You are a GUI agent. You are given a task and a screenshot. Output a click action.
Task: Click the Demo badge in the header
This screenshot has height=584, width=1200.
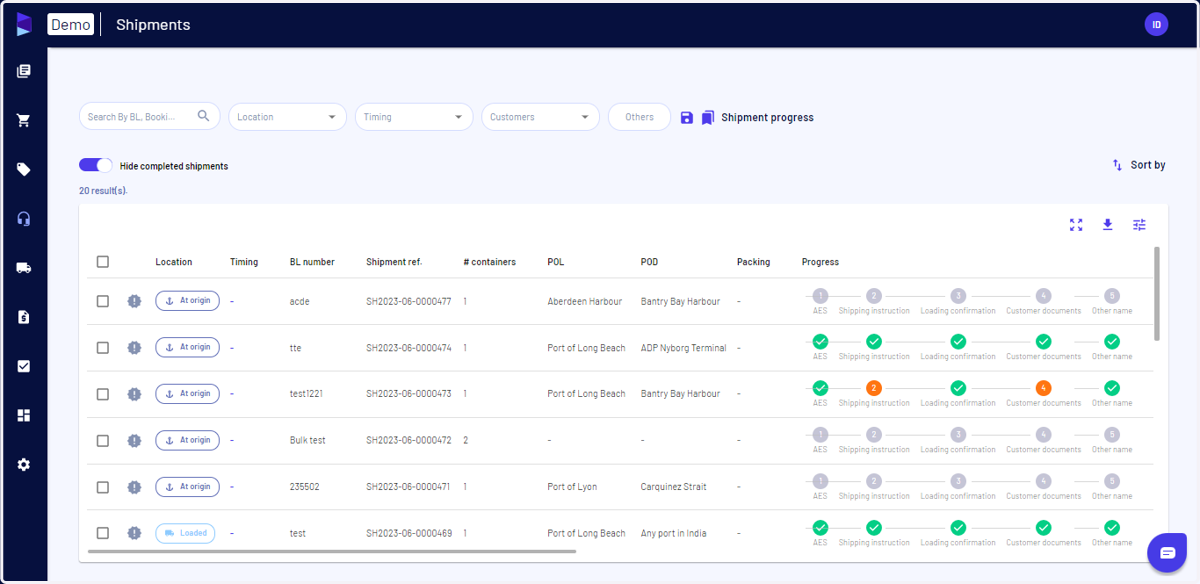71,24
